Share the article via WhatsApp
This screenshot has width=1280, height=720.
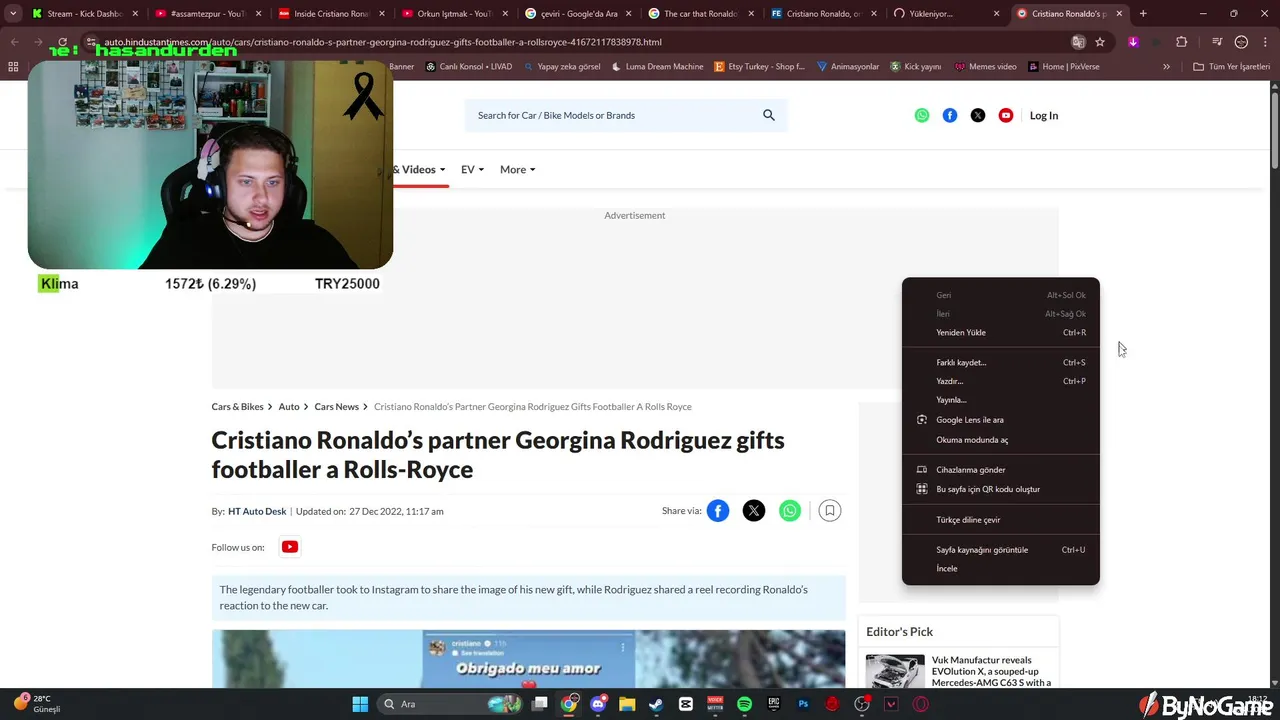790,511
